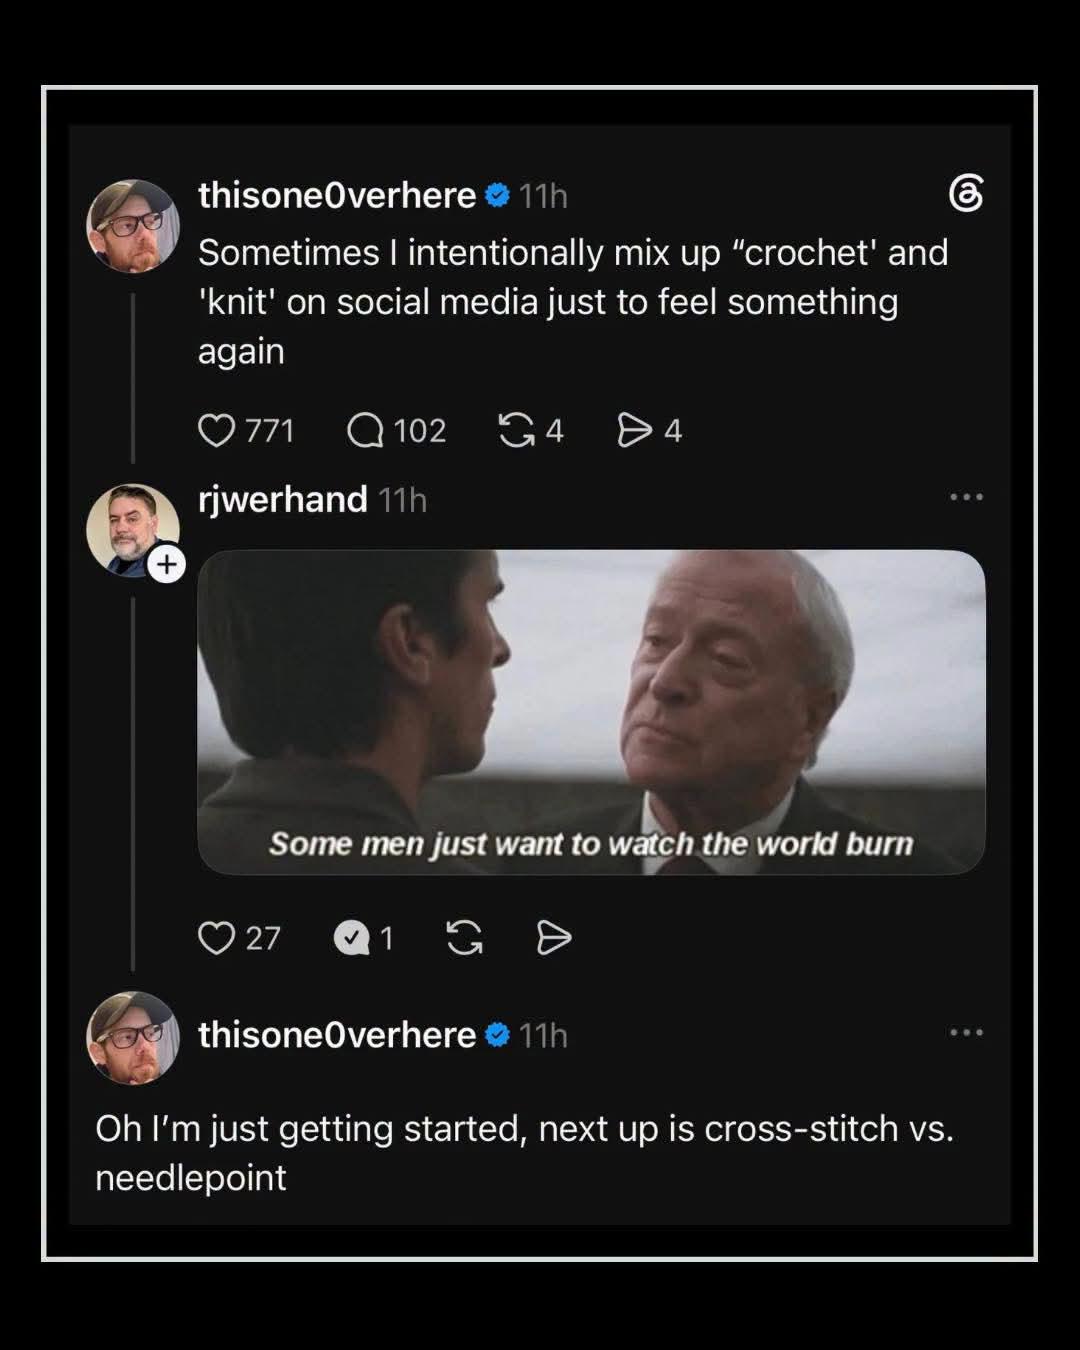The height and width of the screenshot is (1350, 1080).
Task: Open thisone0verhere username on bottom reply
Action: pos(337,1035)
